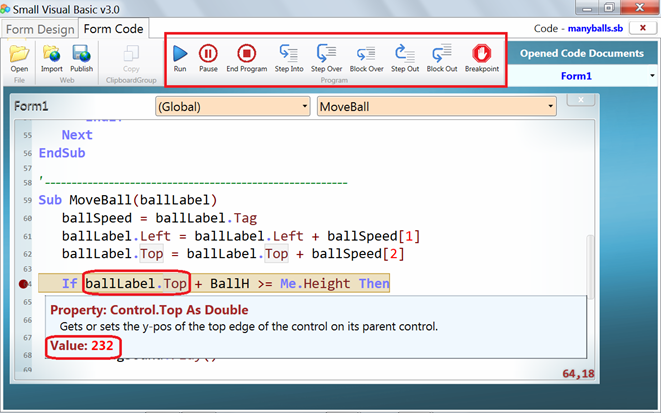Image resolution: width=662 pixels, height=414 pixels.
Task: Select the Form Code tab
Action: (114, 29)
